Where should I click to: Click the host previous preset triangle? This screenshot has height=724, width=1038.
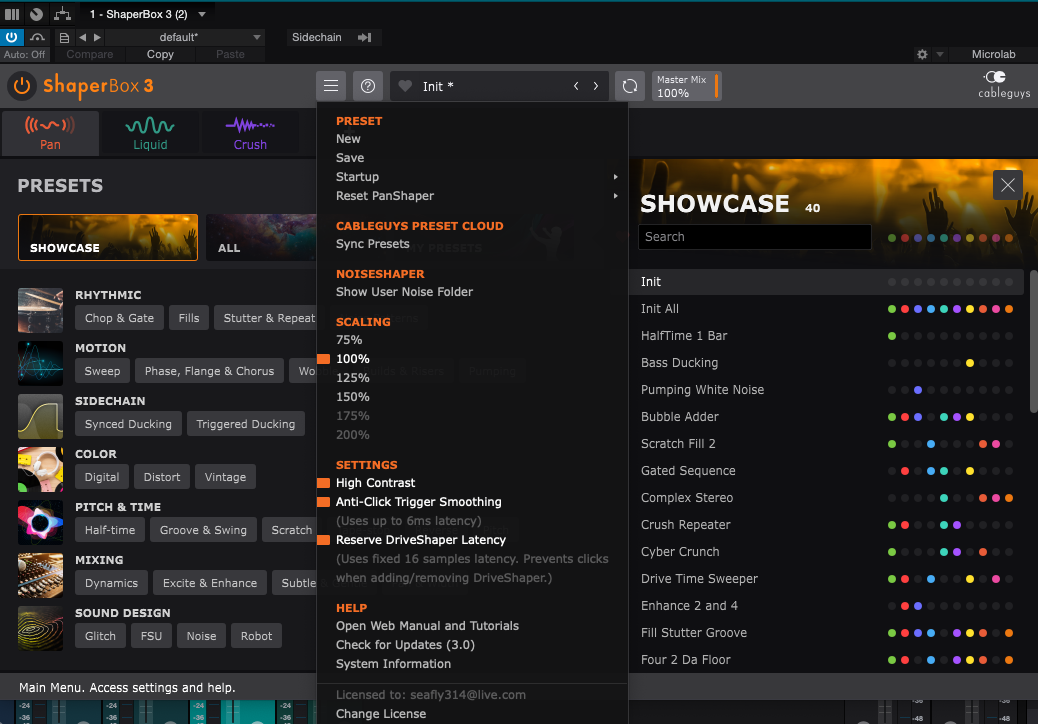point(82,38)
